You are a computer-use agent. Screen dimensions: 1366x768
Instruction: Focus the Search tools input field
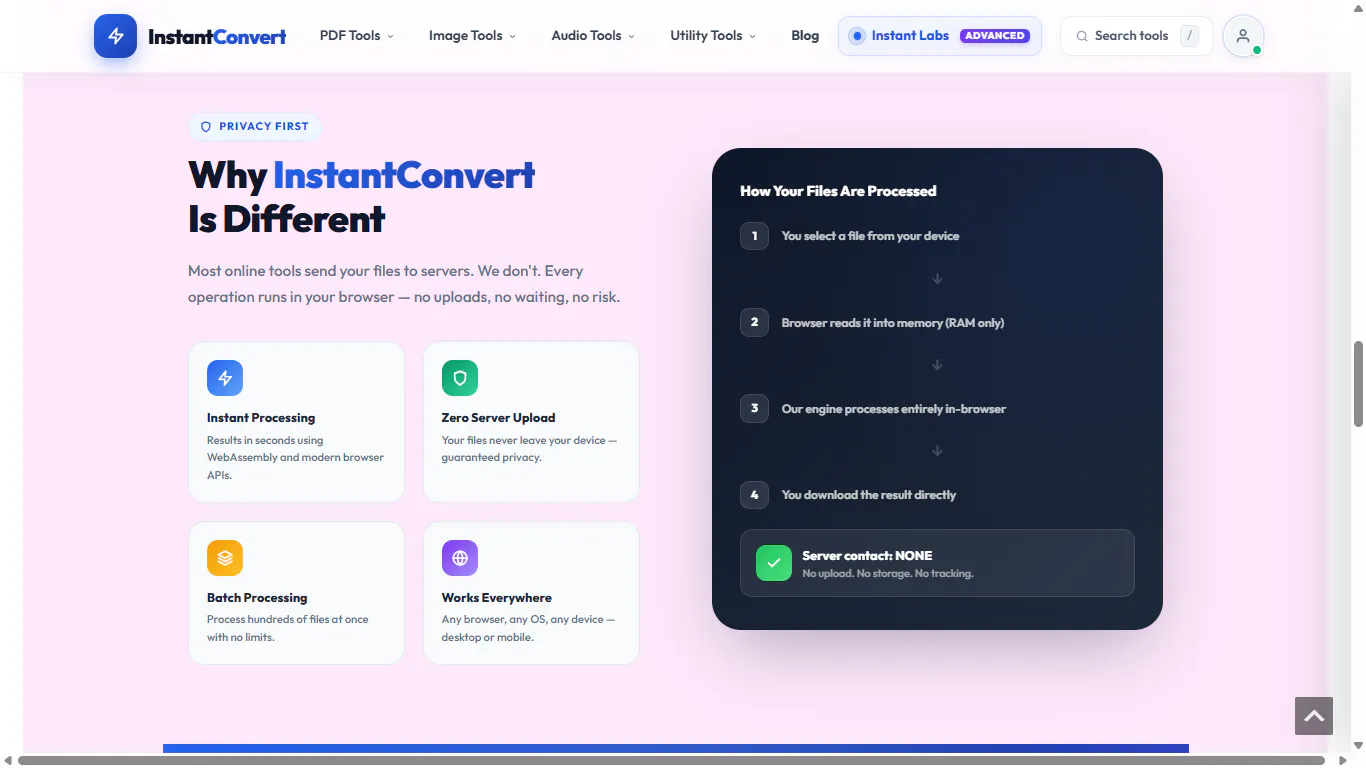coord(1136,36)
